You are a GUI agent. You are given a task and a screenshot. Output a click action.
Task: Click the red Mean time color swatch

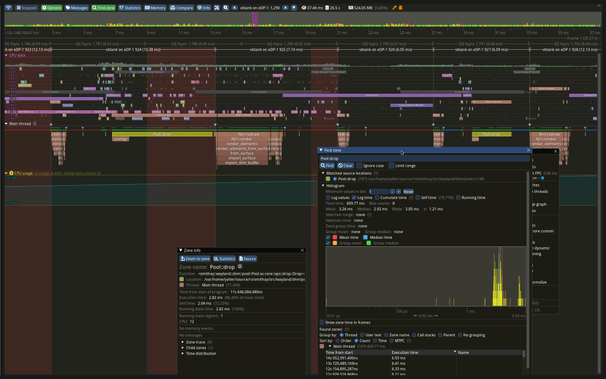335,237
